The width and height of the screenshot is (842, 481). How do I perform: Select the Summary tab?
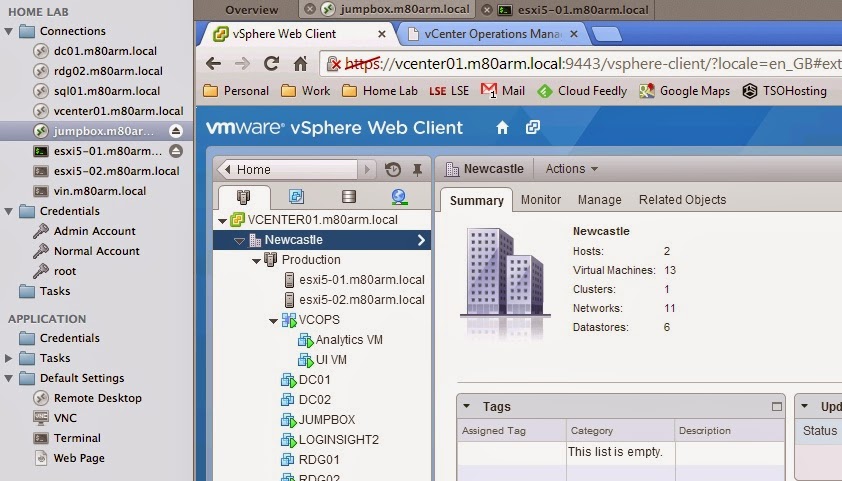(x=476, y=200)
